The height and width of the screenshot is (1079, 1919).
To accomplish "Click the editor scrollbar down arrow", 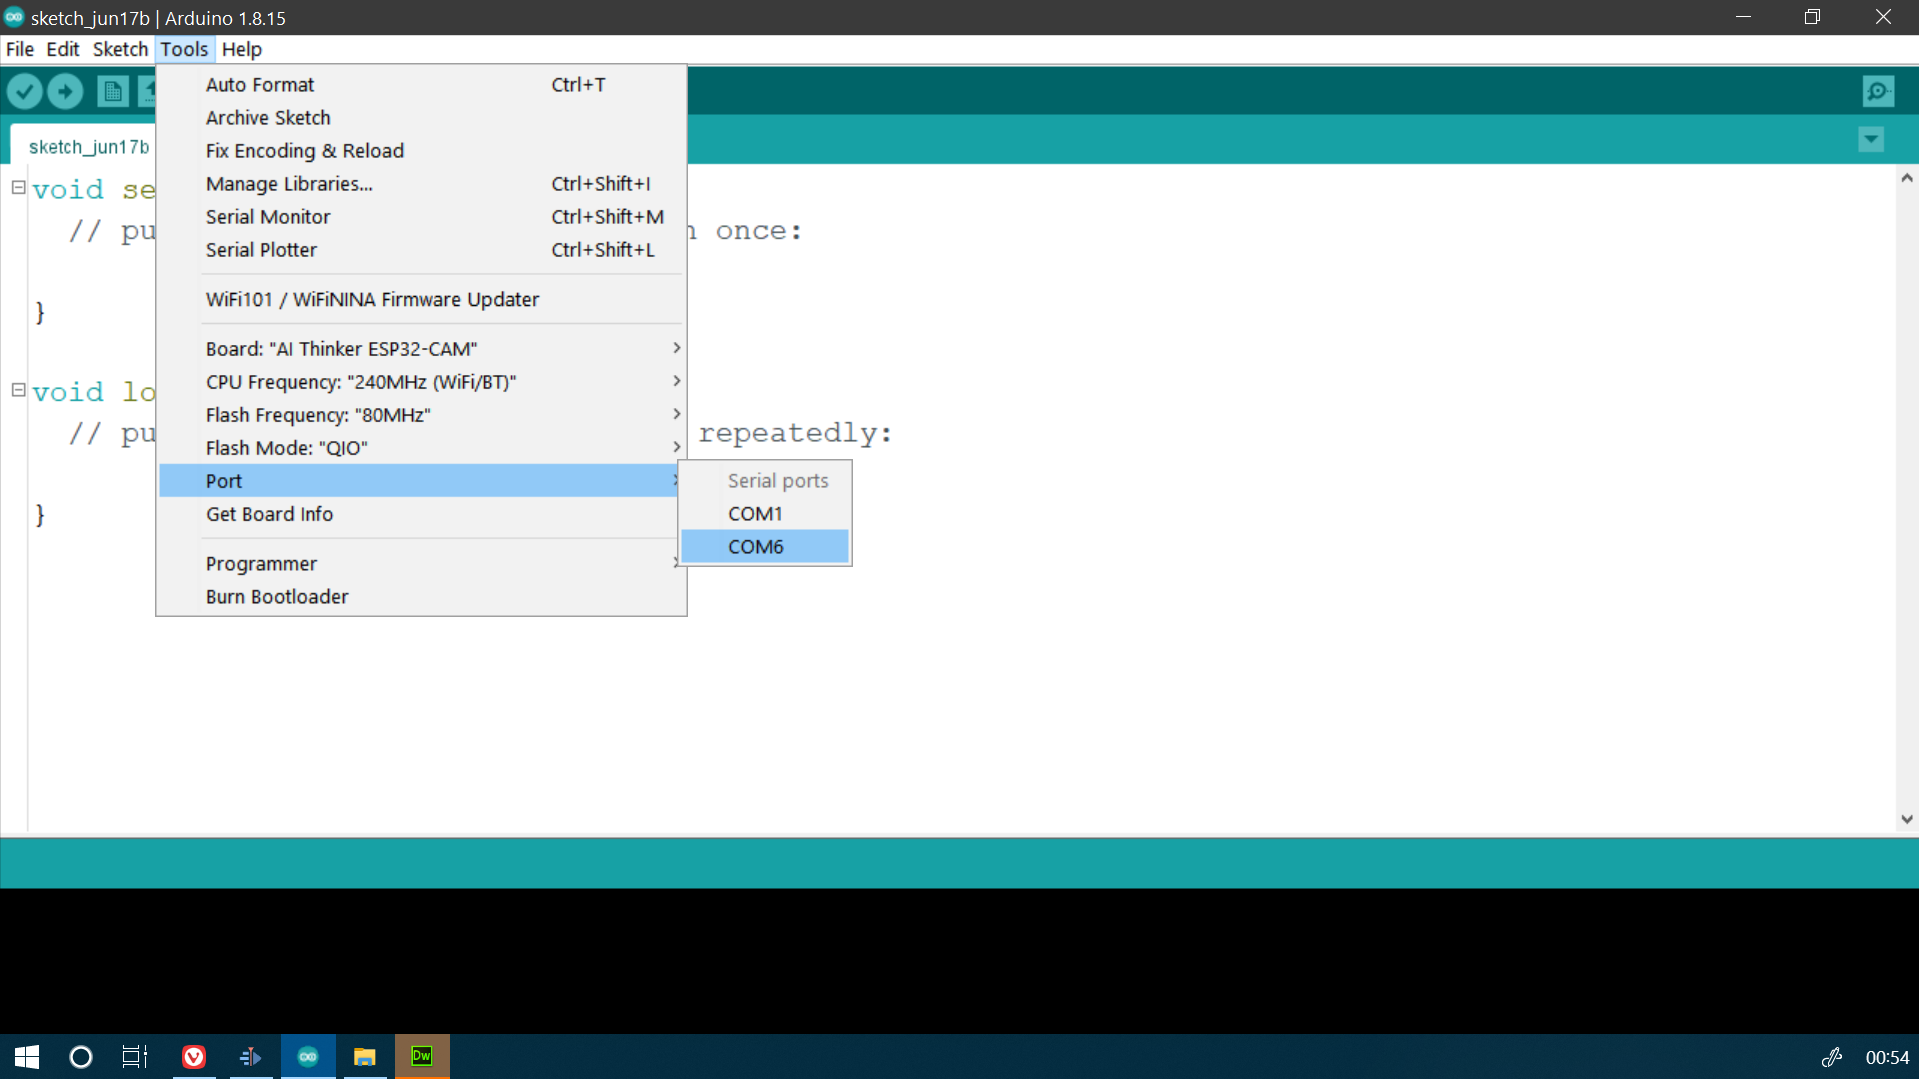I will (1907, 819).
